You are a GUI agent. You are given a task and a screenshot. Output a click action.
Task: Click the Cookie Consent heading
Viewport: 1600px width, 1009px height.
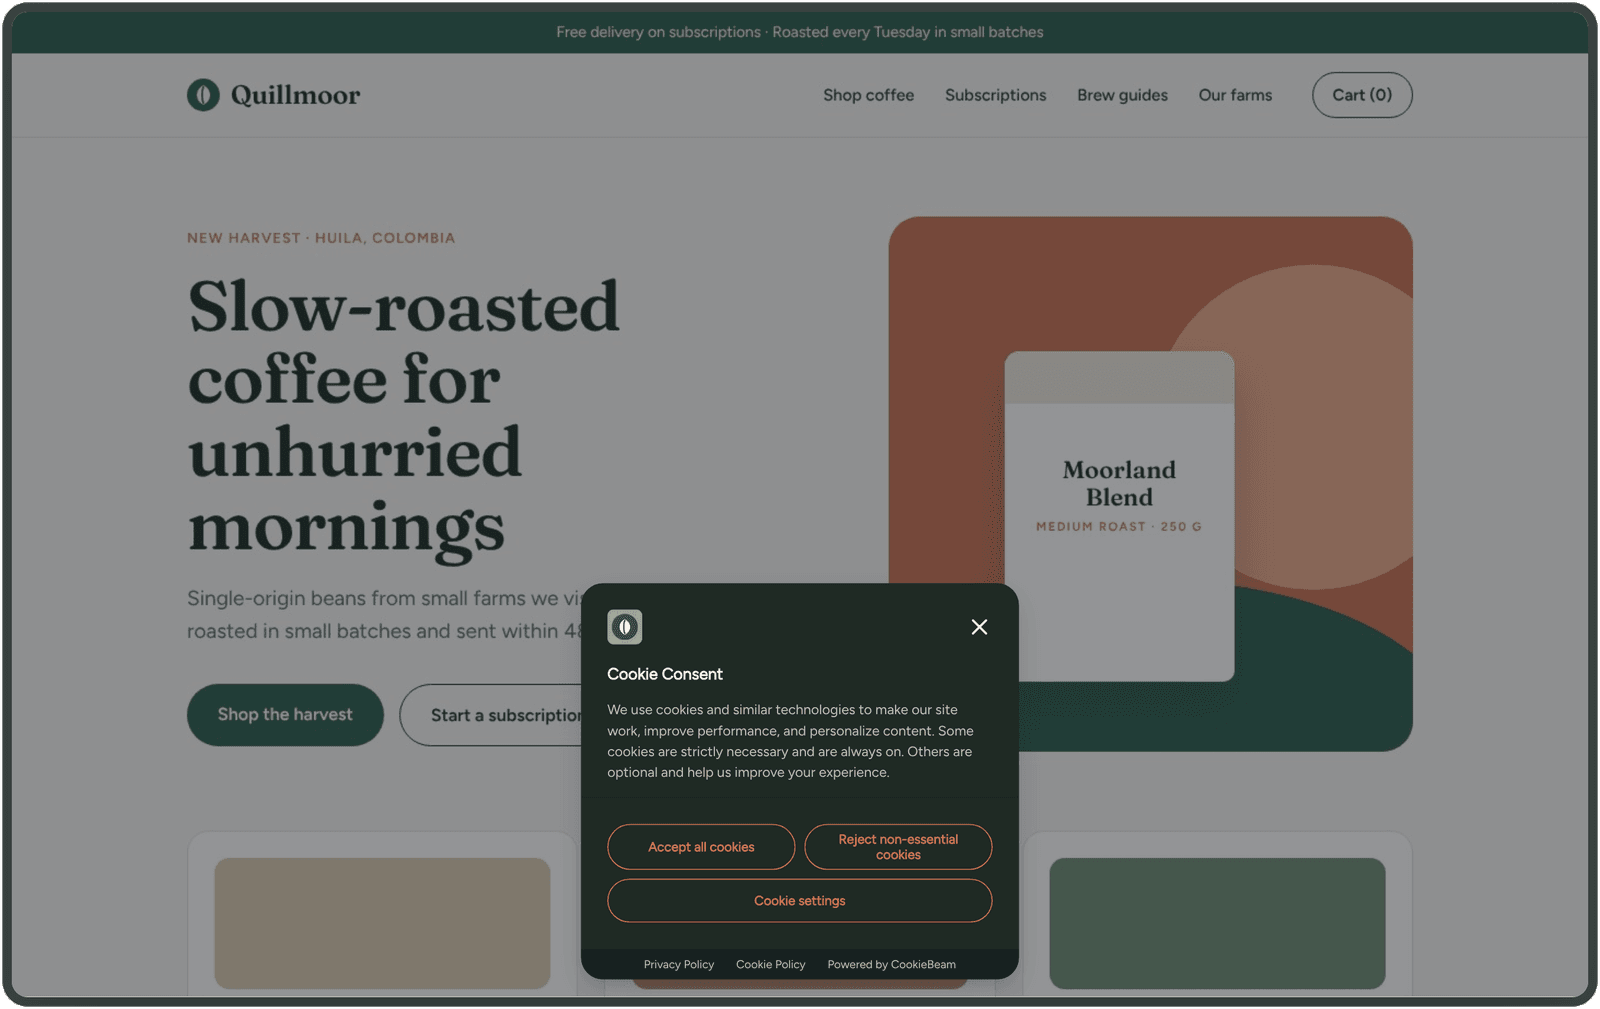click(665, 674)
